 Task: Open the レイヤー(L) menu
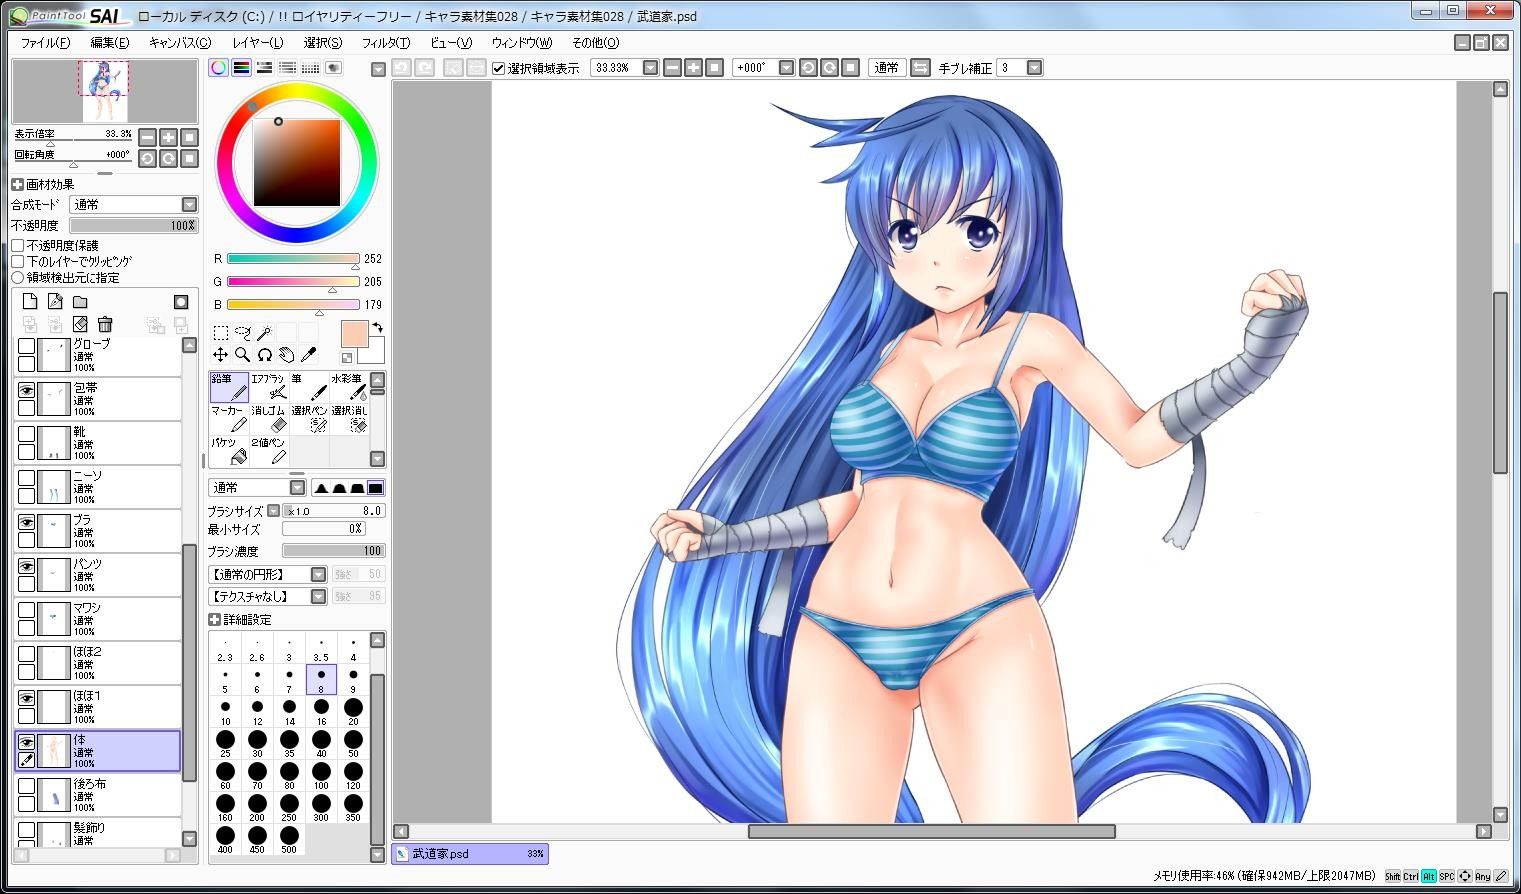[257, 42]
